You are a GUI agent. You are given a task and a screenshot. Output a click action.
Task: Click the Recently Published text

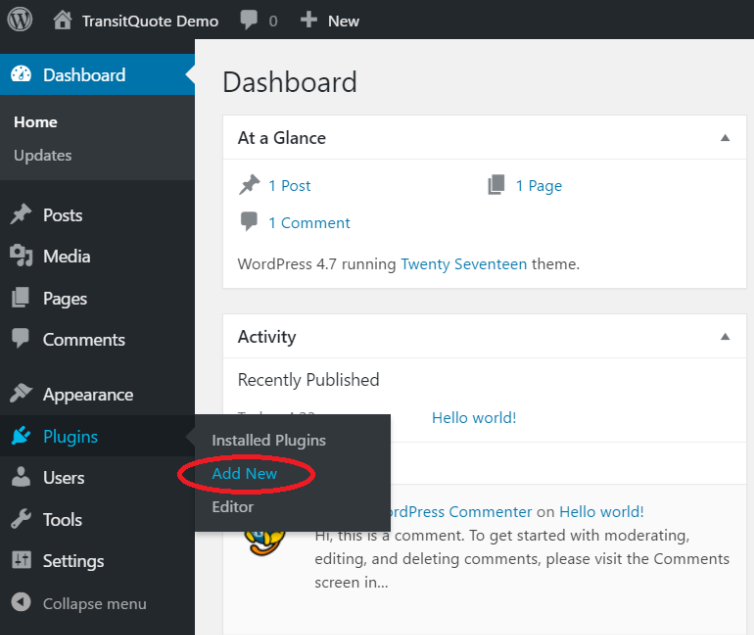[x=308, y=380]
